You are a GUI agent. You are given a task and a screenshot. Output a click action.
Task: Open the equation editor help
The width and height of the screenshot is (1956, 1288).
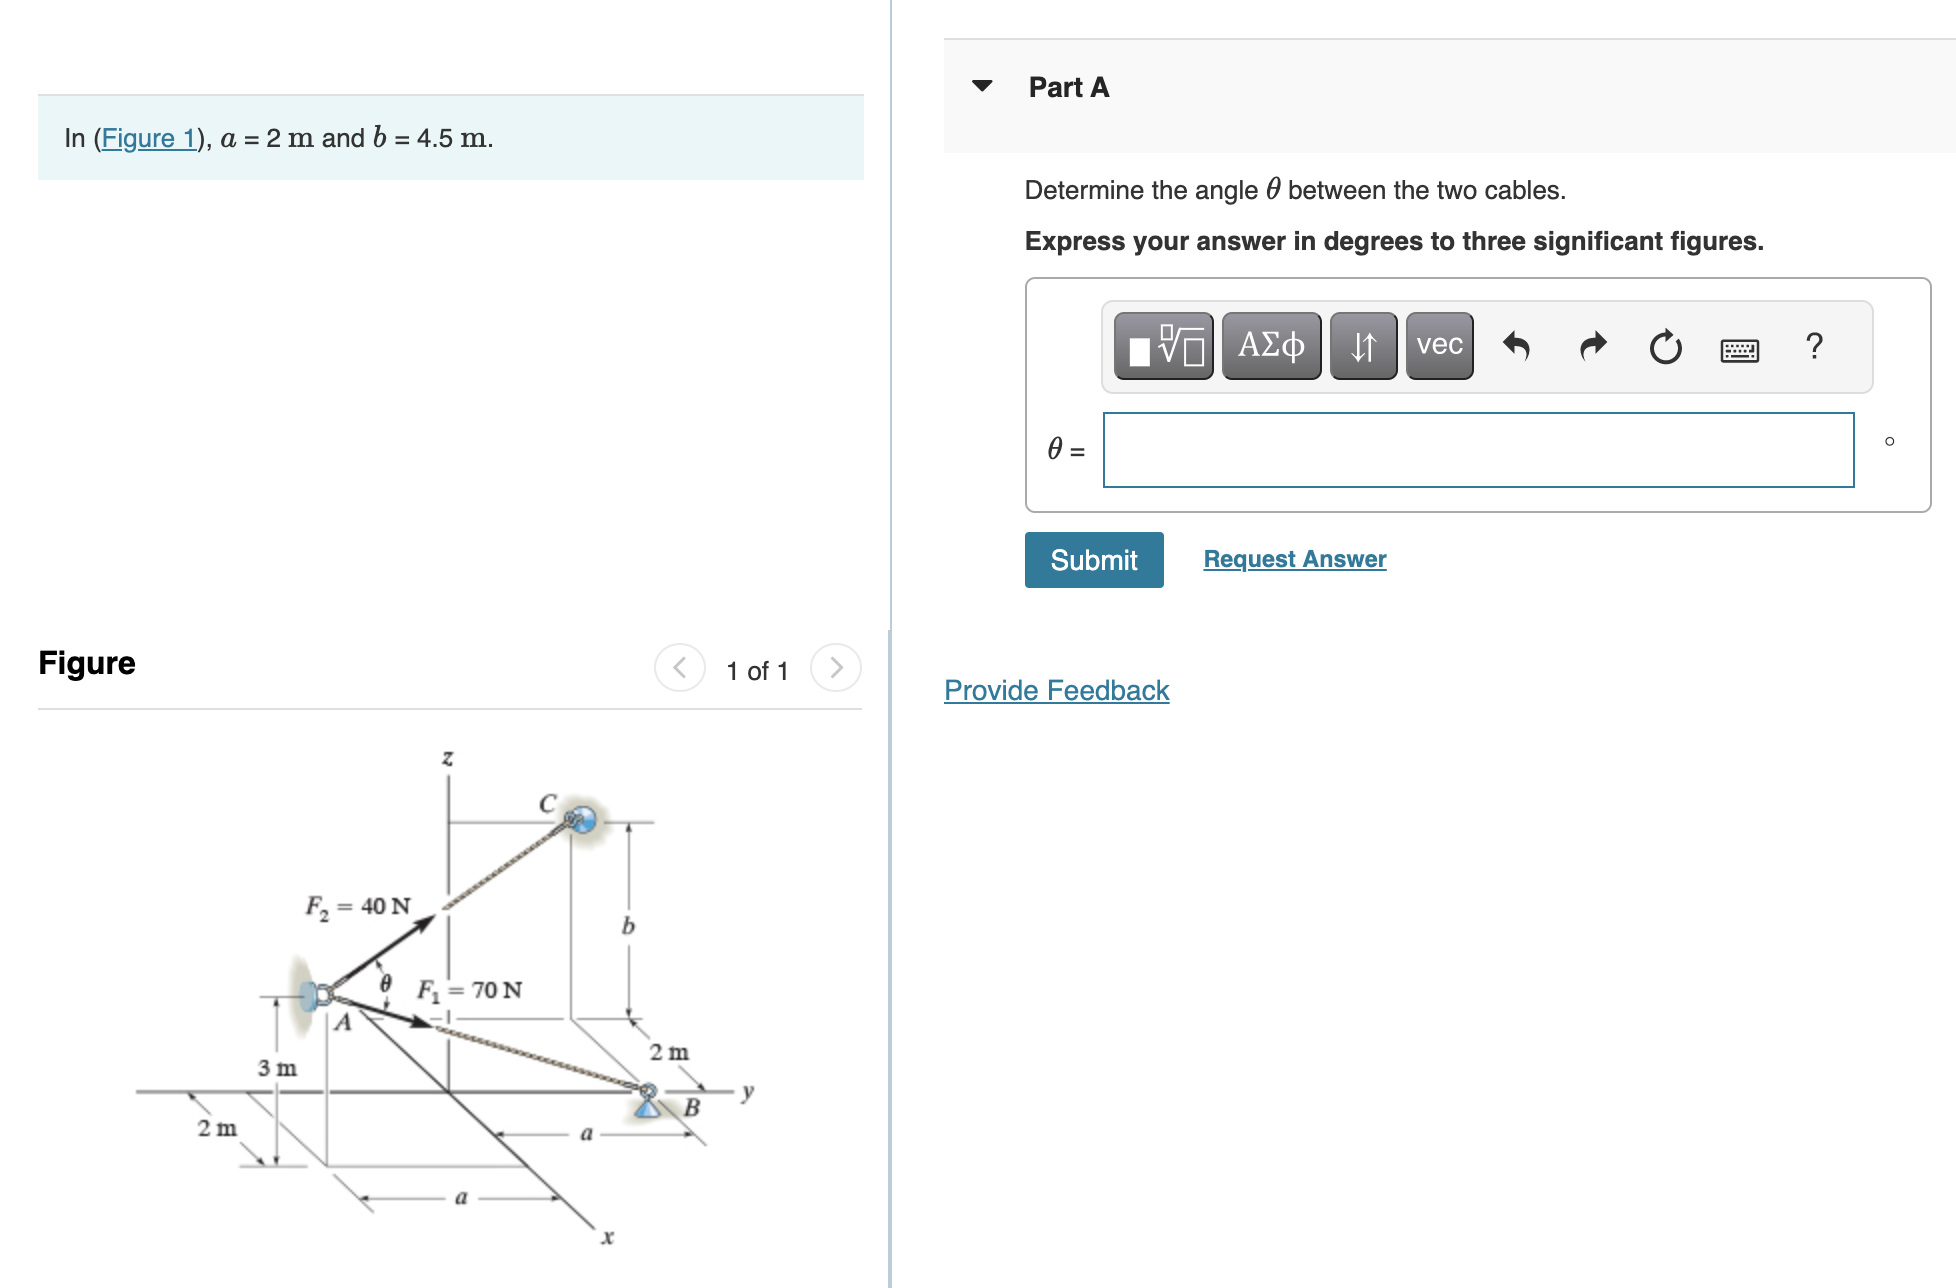pyautogui.click(x=1814, y=346)
